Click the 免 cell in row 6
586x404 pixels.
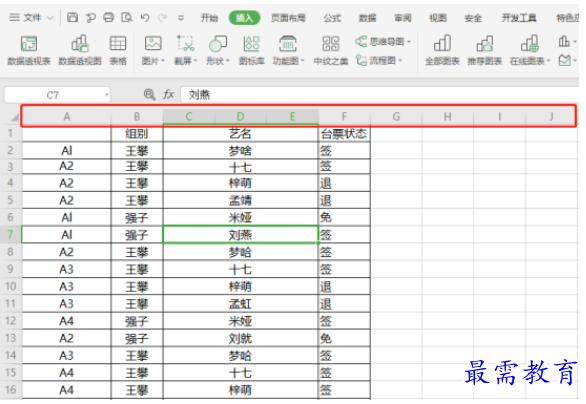click(x=344, y=217)
